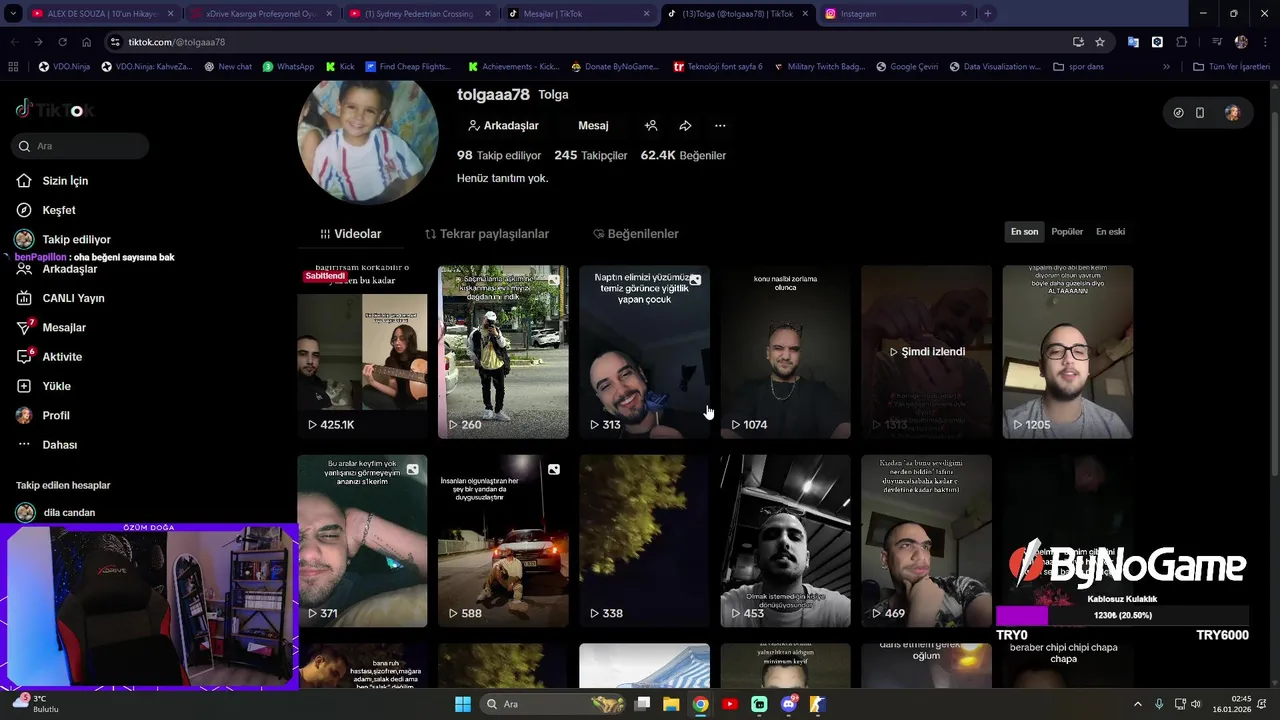Open the account avatar menu top-right

click(1232, 113)
